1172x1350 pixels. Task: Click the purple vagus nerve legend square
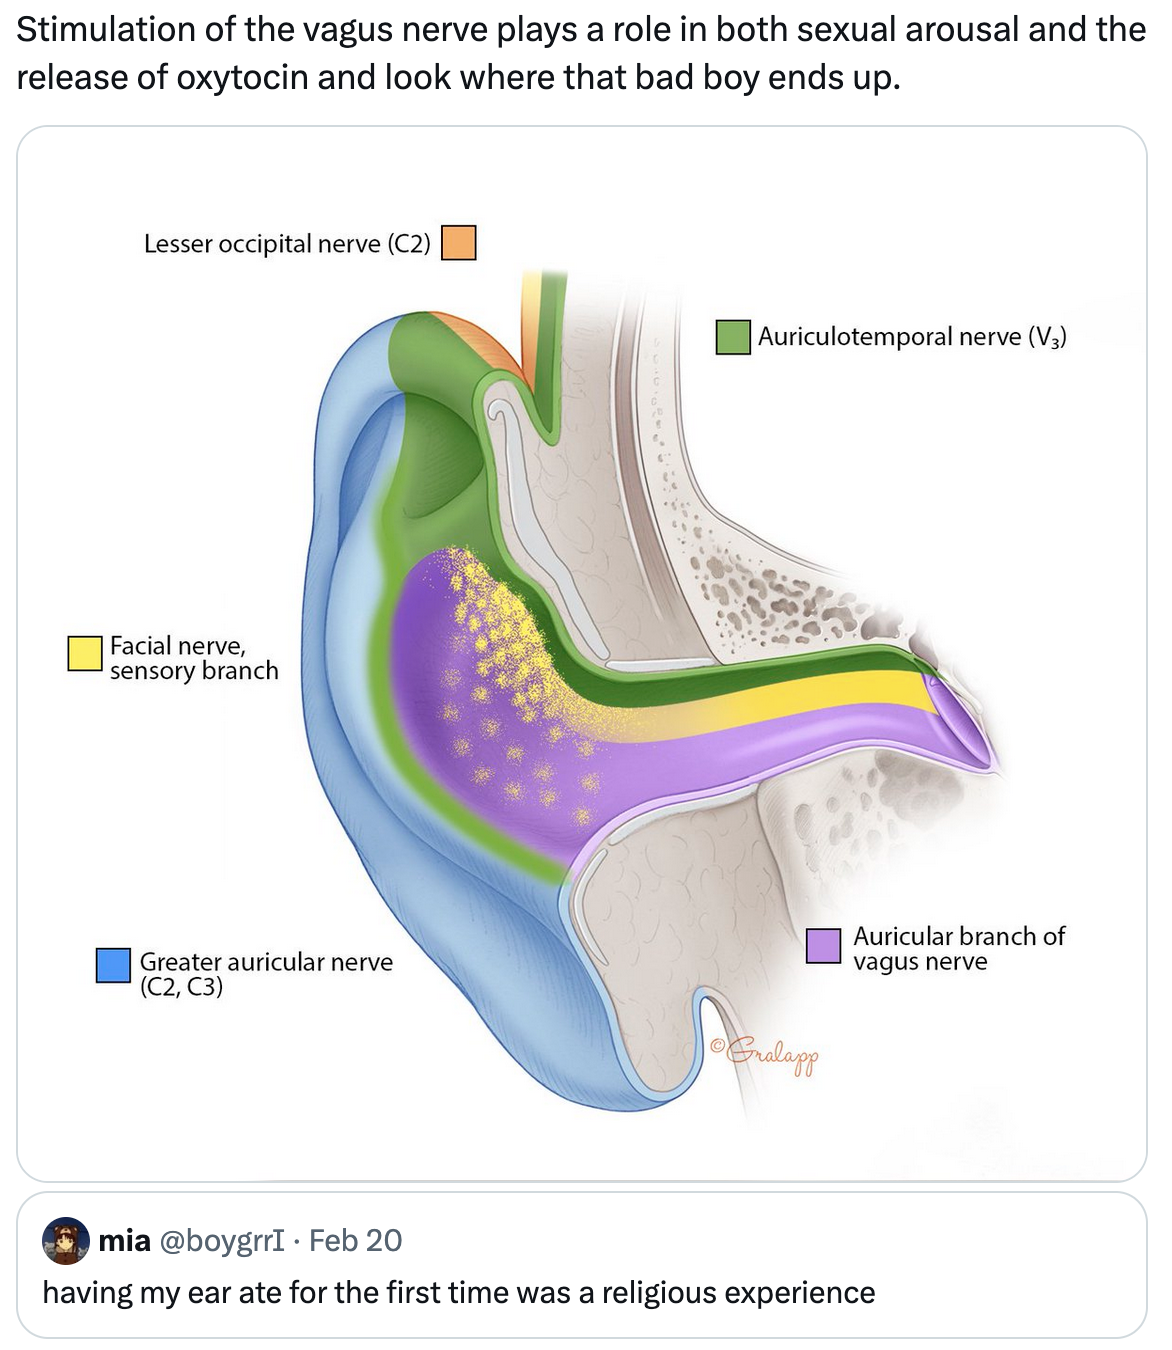823,946
